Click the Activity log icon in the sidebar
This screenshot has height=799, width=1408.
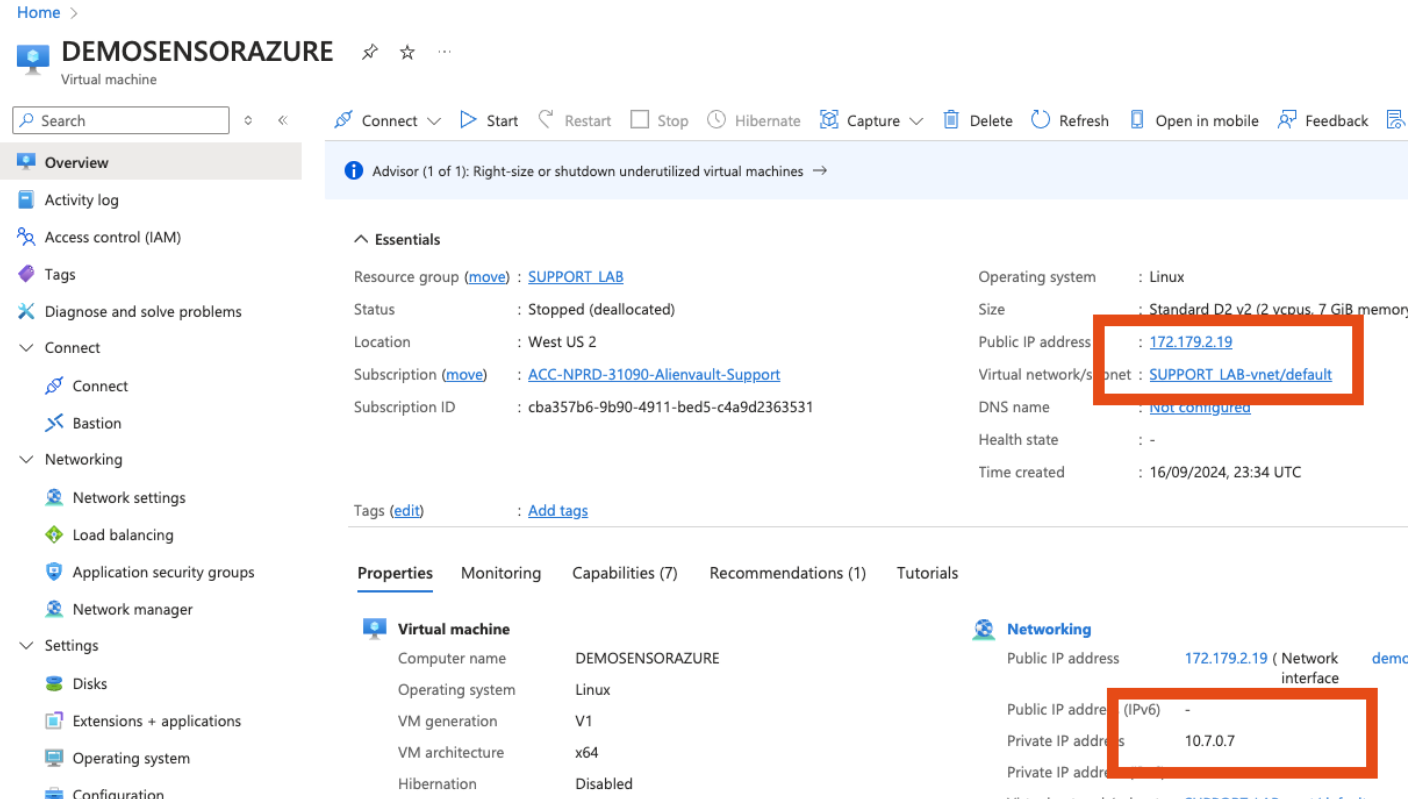(x=26, y=200)
